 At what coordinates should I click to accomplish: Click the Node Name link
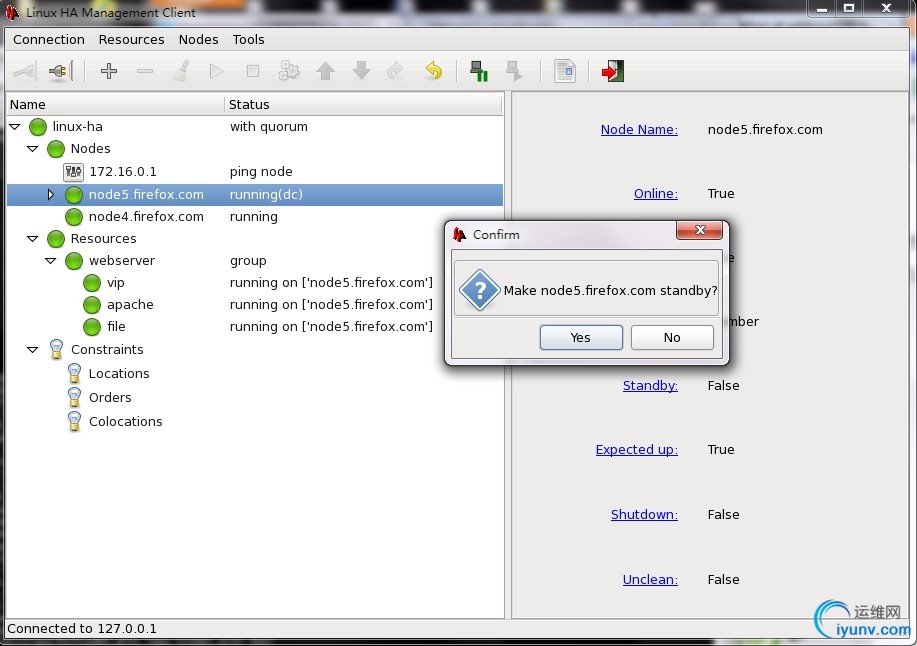click(639, 130)
